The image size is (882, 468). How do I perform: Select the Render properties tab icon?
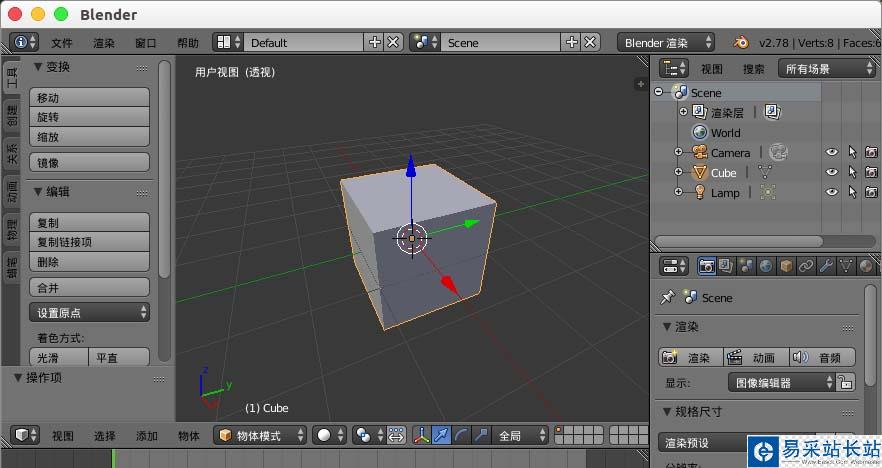[706, 266]
